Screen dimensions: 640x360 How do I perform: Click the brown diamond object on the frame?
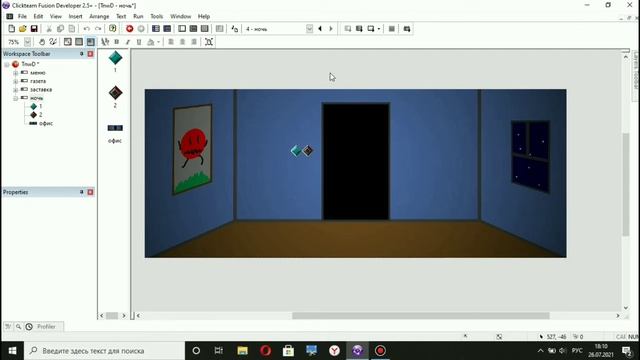click(308, 151)
